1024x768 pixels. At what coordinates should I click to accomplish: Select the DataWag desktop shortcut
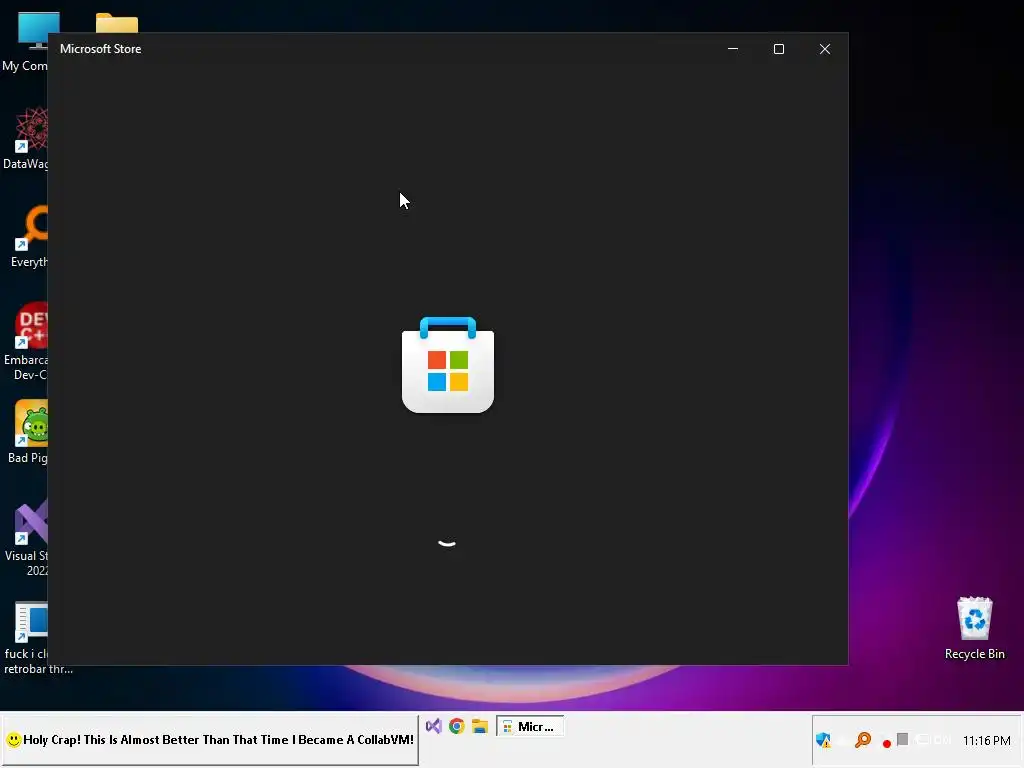pos(26,138)
